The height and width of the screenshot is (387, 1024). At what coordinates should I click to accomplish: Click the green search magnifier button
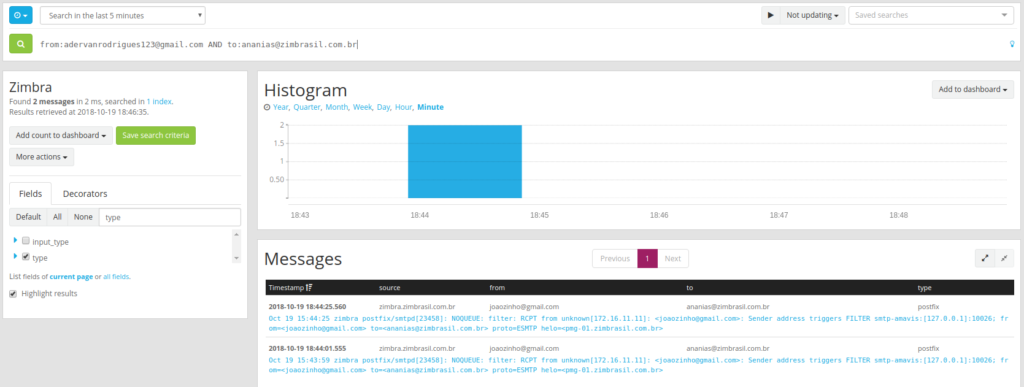[x=21, y=44]
